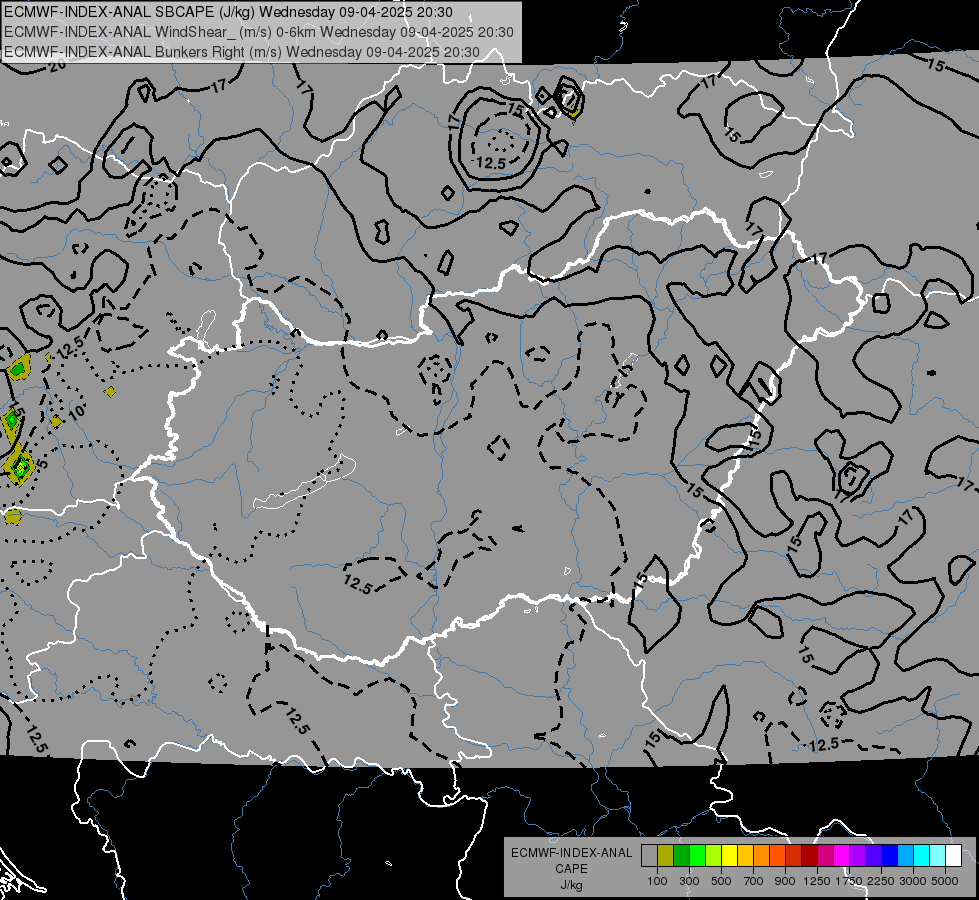This screenshot has height=900, width=979.
Task: Click the 100 value under legend
Action: tap(657, 881)
